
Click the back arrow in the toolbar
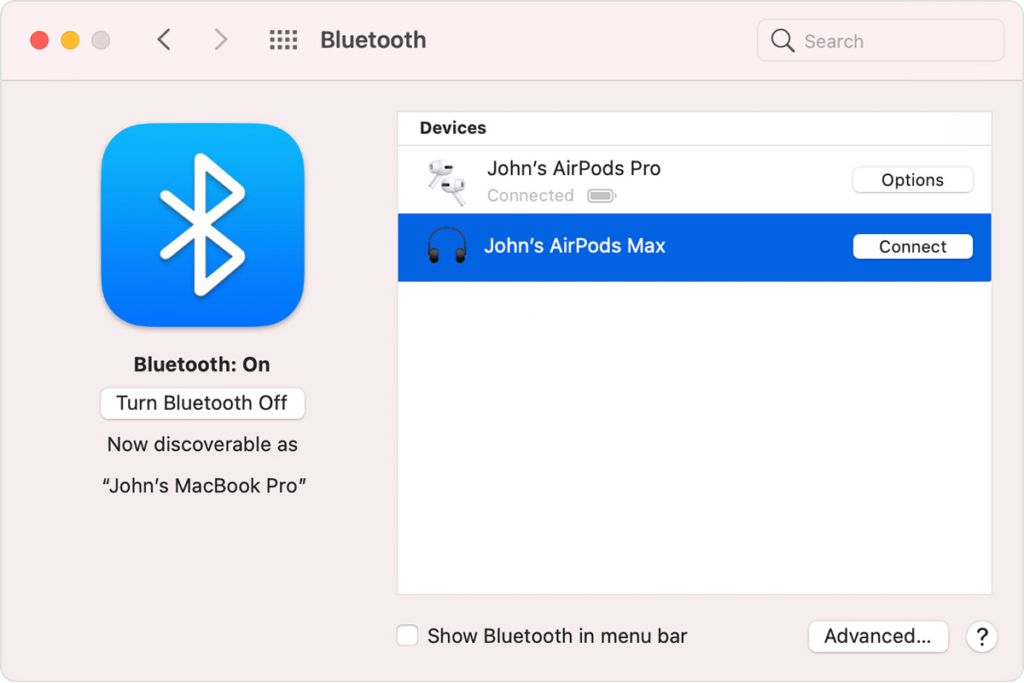coord(164,40)
